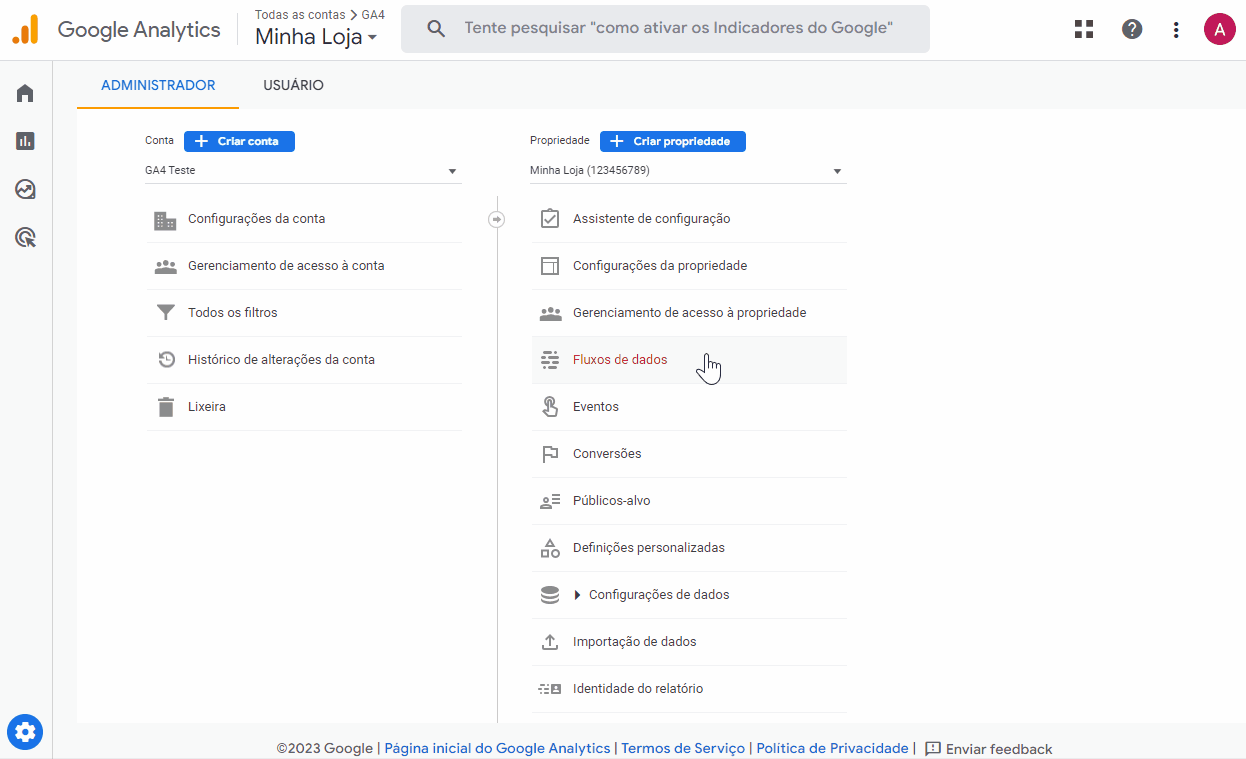
Task: Click the Criar conta button
Action: click(239, 141)
